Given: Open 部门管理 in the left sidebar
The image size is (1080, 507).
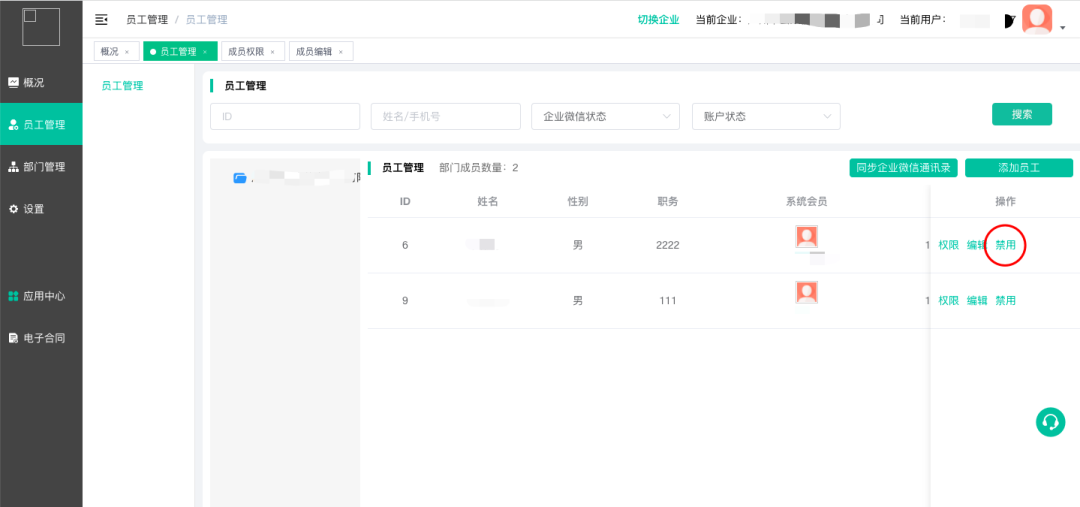Looking at the screenshot, I should click(41, 167).
